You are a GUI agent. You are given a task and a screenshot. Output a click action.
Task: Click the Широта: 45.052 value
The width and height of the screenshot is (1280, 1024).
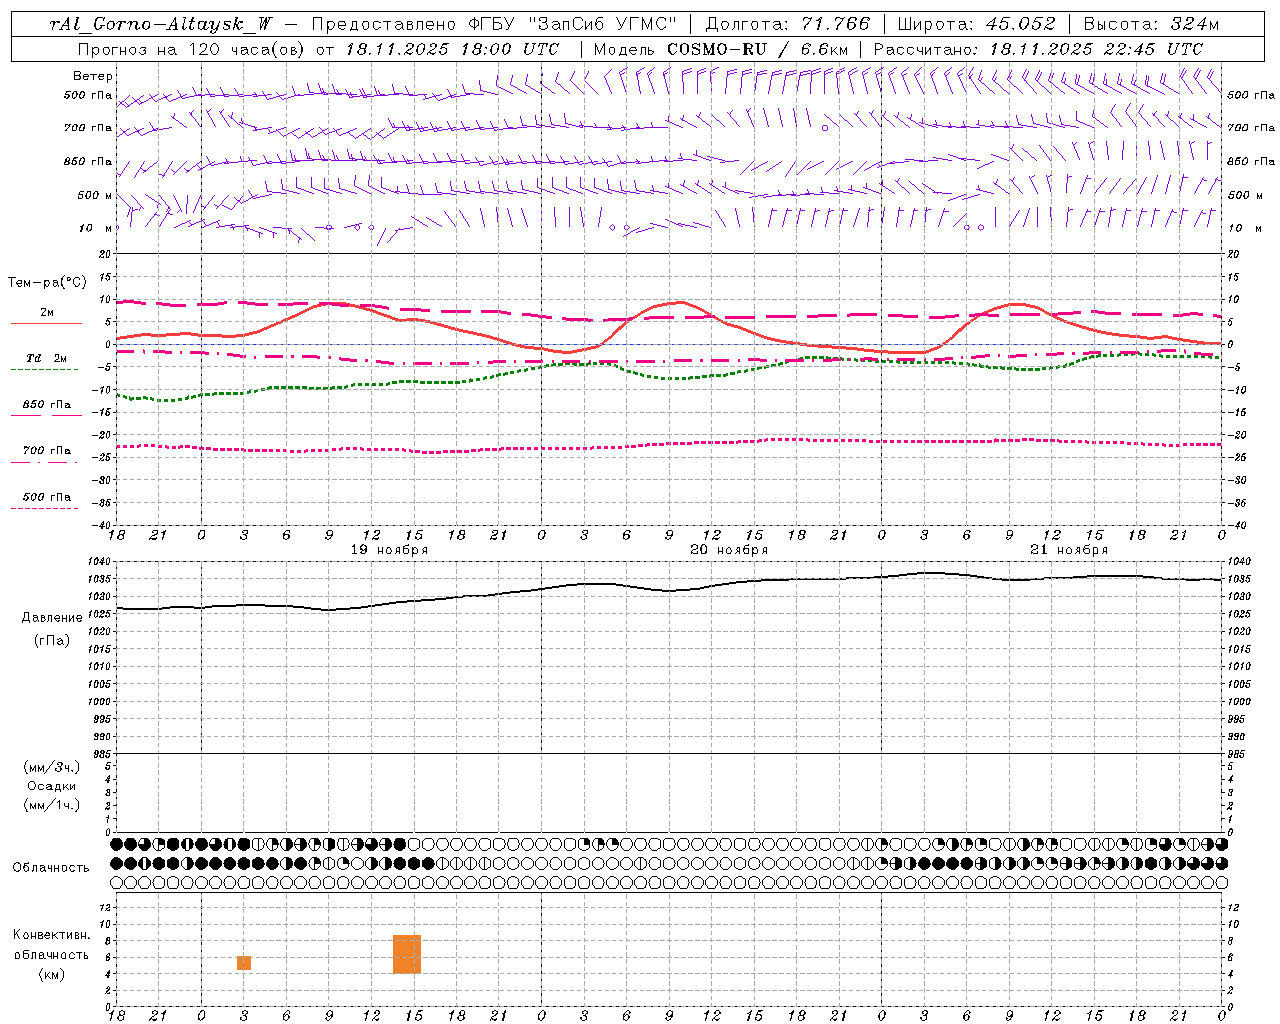pos(976,24)
